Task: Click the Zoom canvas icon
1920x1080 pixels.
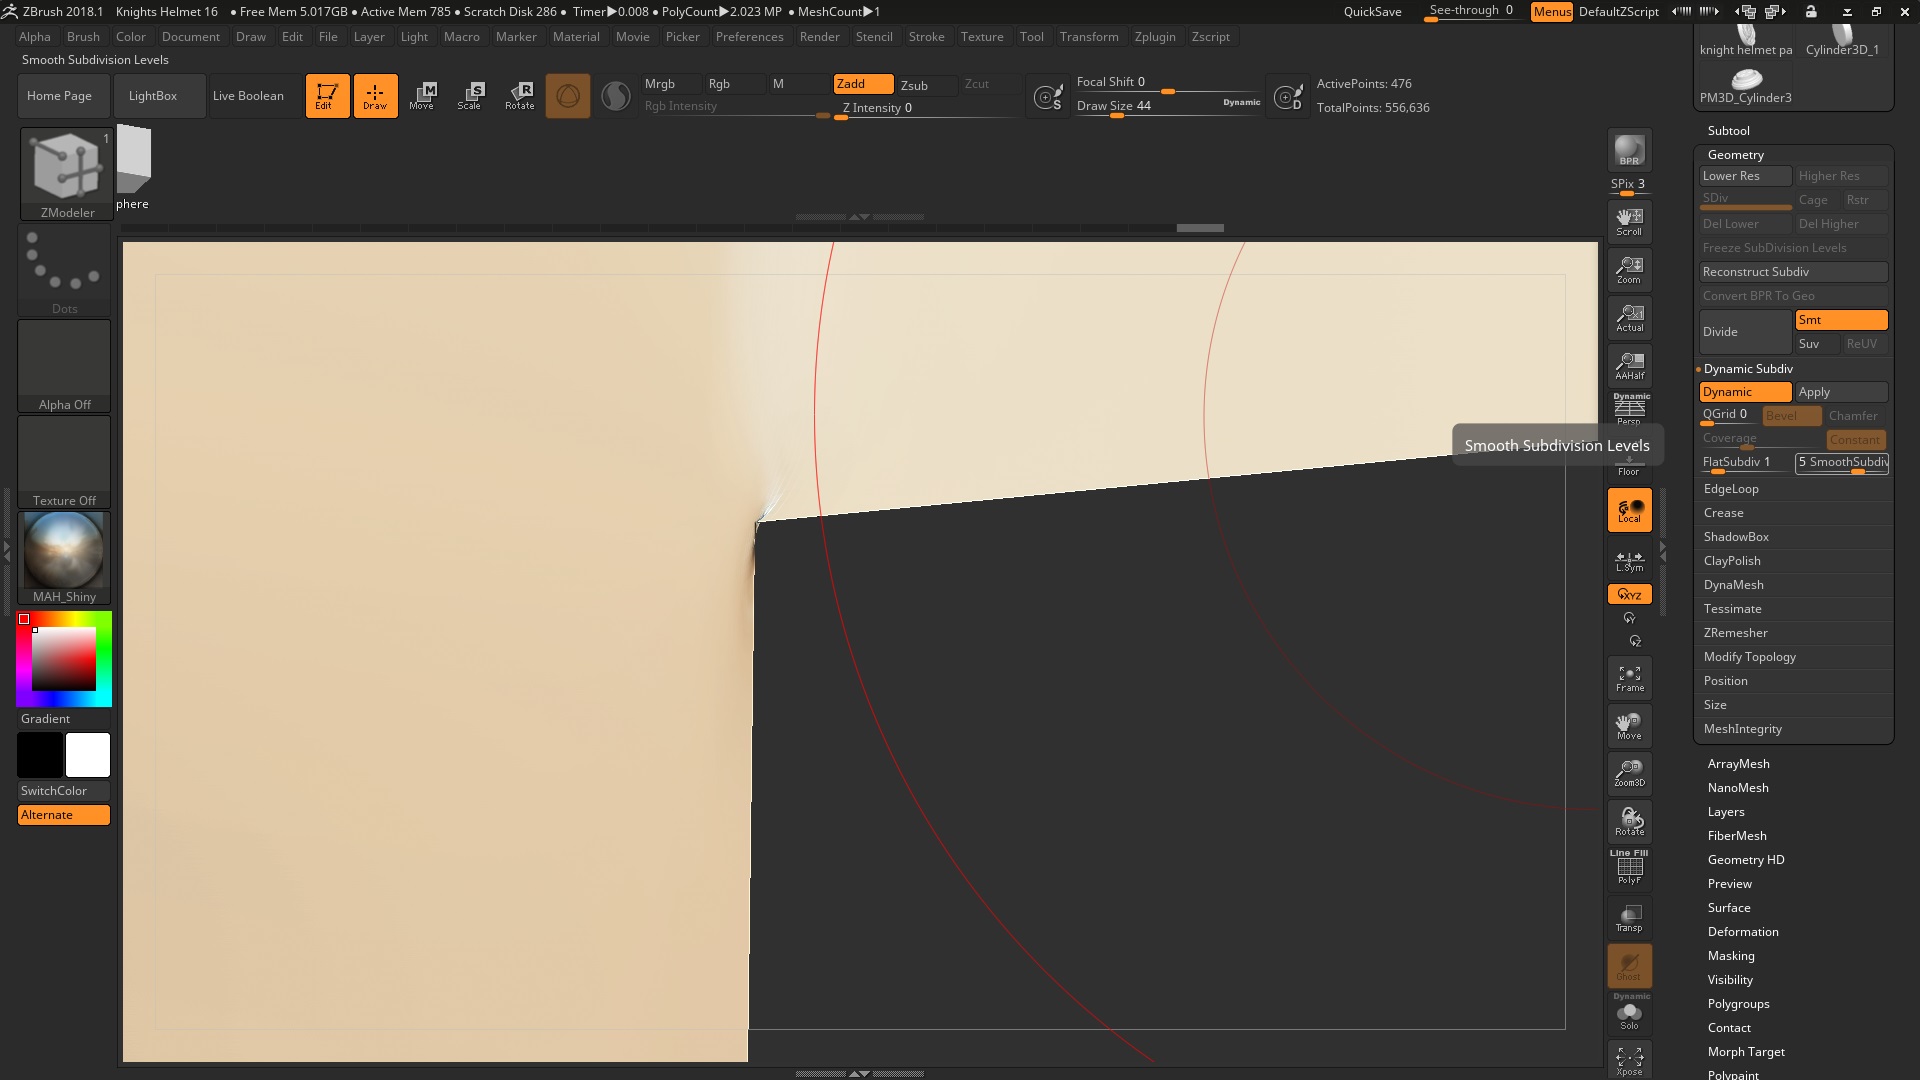Action: (1629, 269)
